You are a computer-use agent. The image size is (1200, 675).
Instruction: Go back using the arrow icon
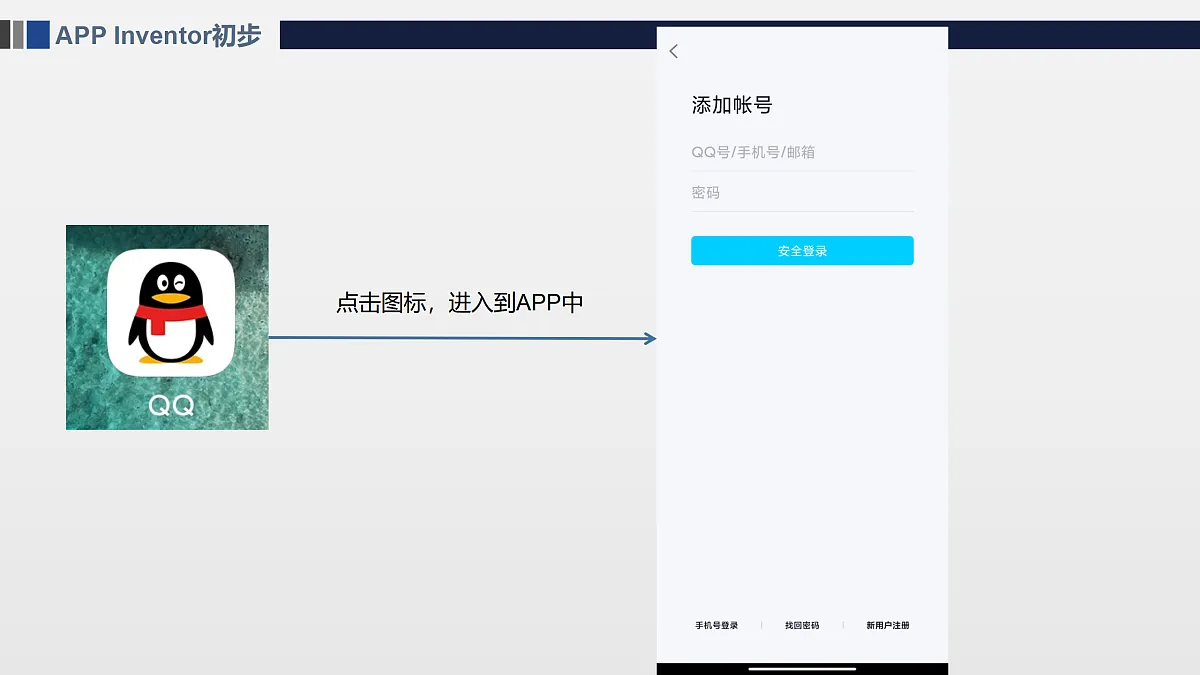point(674,51)
